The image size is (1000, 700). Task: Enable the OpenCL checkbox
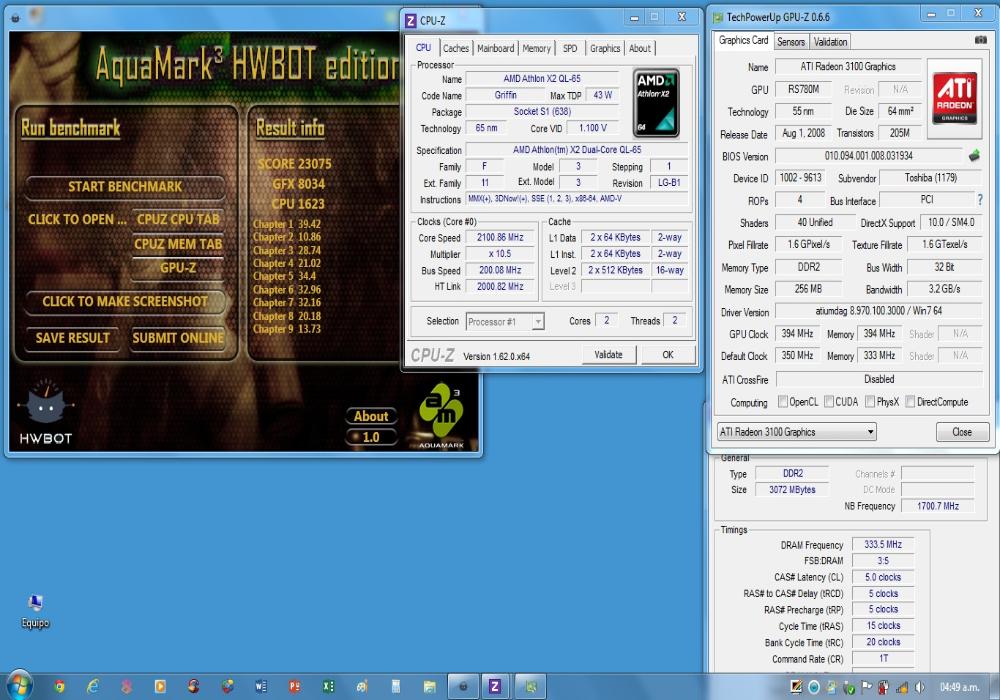click(x=783, y=402)
